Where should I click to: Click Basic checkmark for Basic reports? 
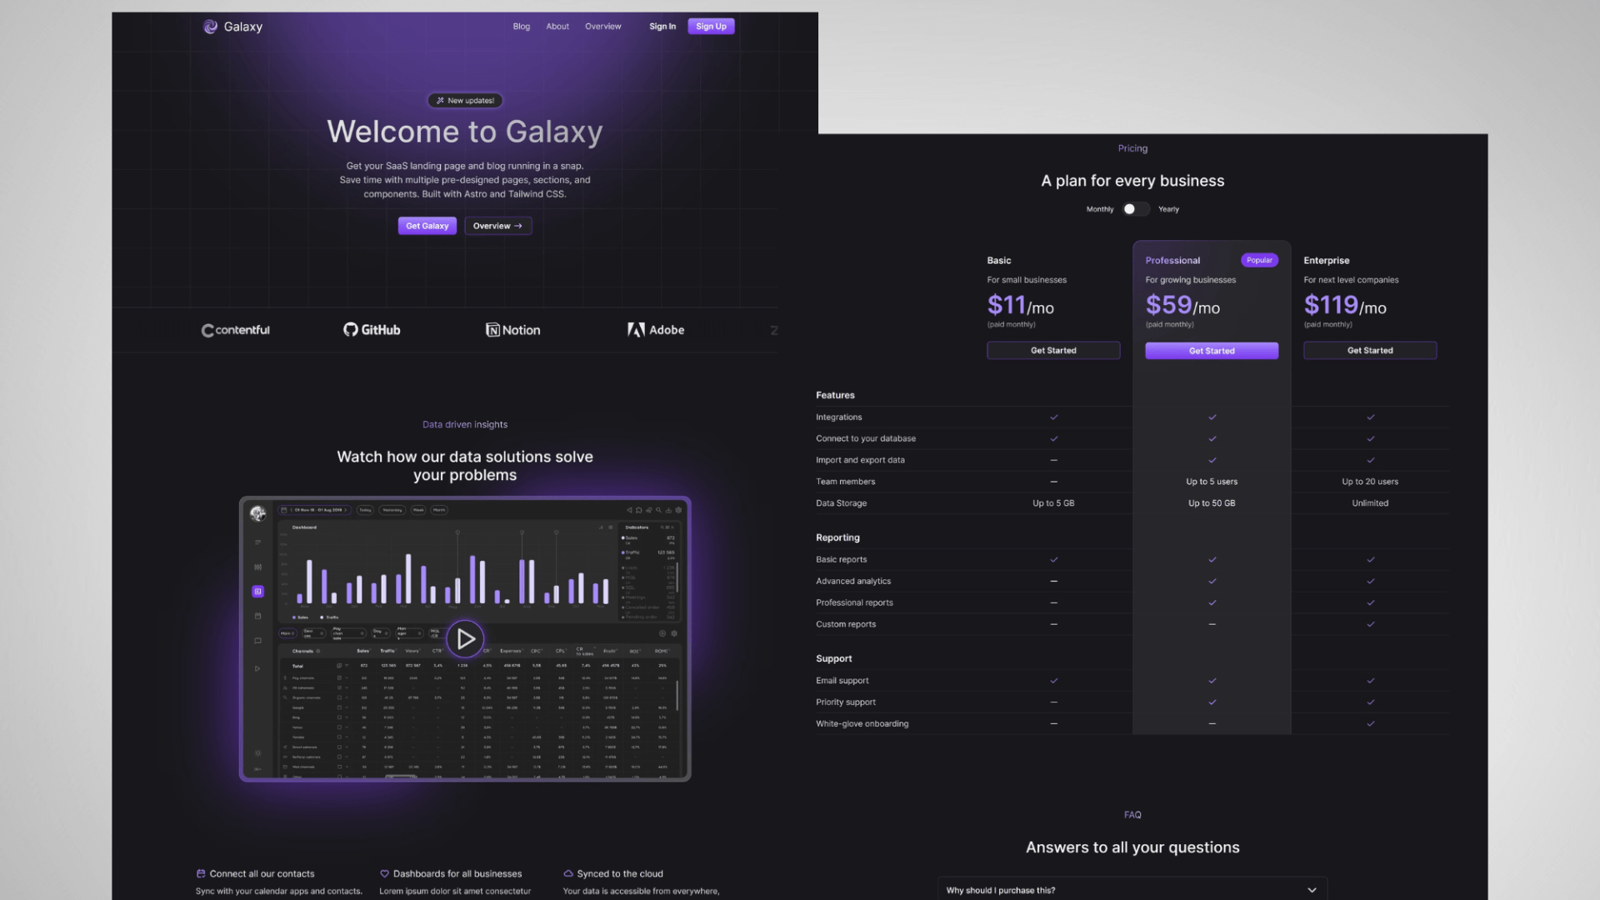pos(1054,560)
